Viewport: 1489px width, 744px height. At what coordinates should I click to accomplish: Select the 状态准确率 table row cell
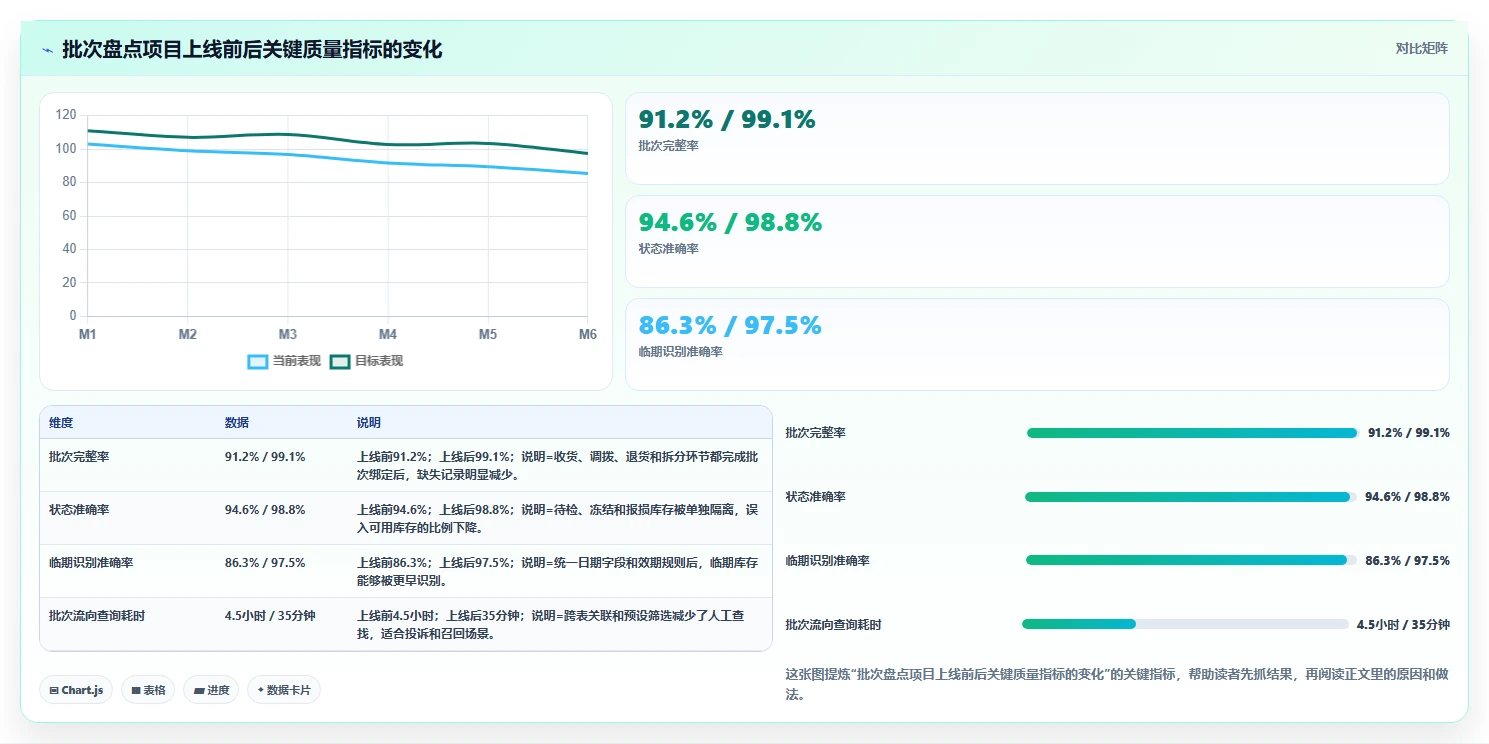[79, 510]
